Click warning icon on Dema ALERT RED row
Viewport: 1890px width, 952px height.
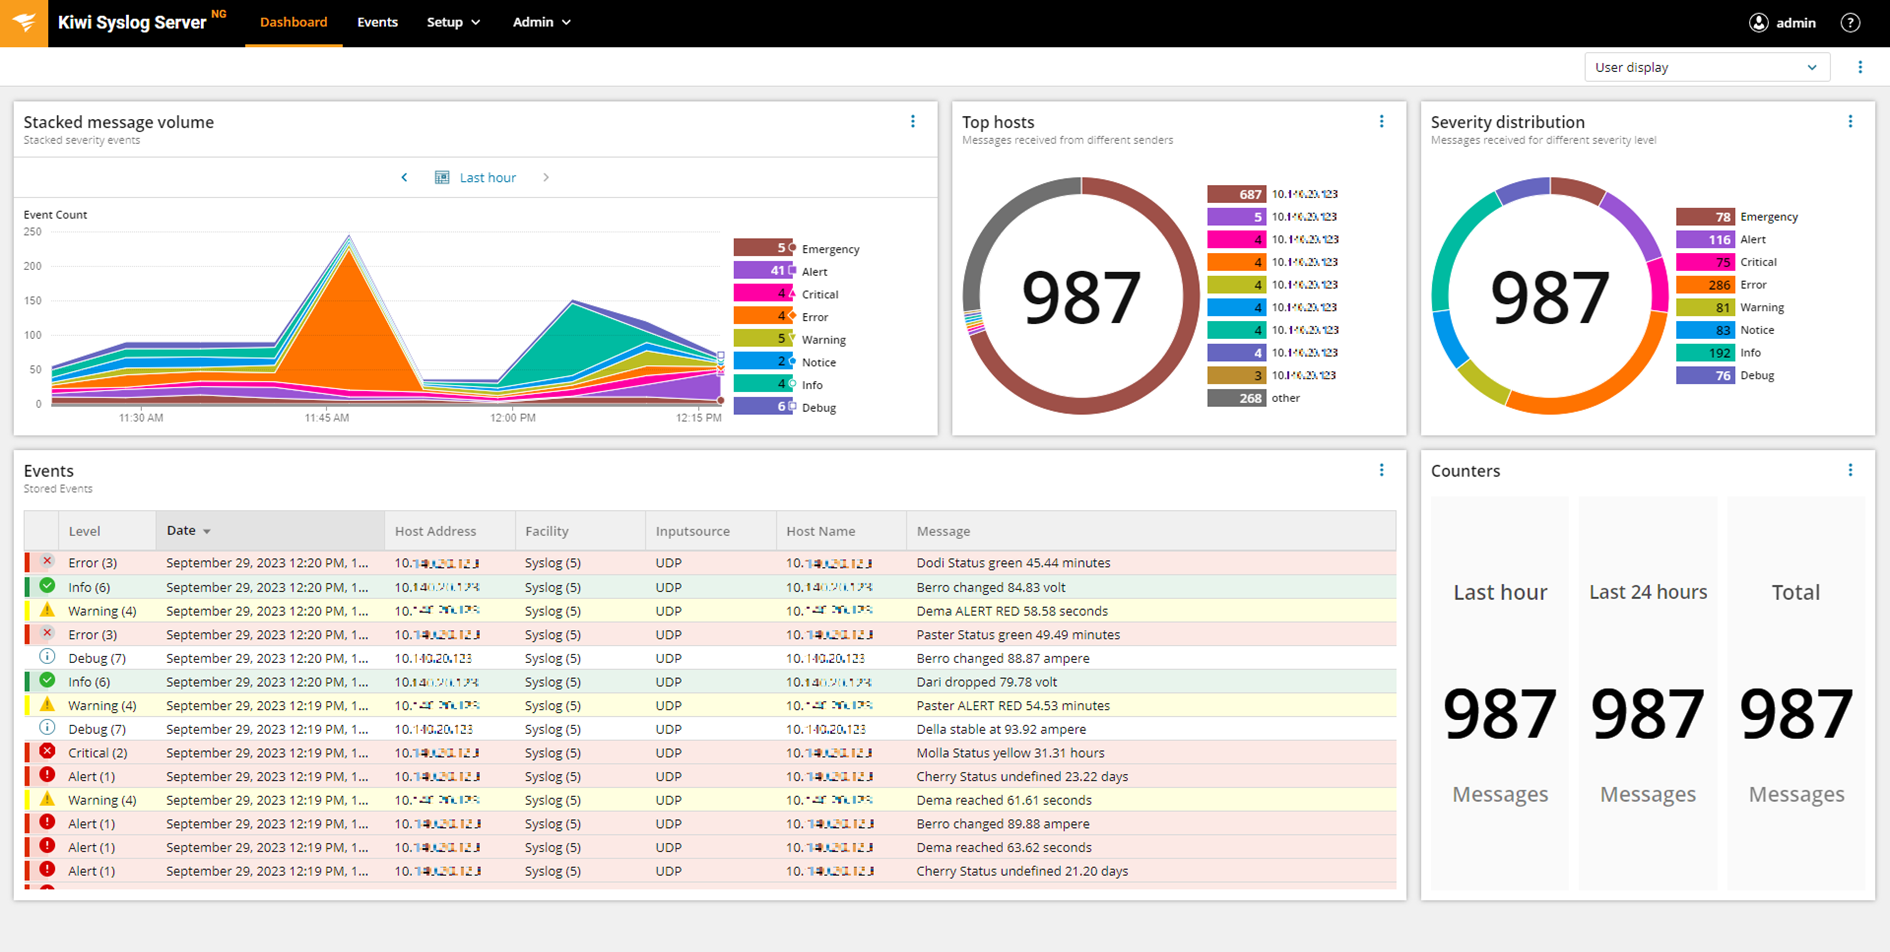coord(47,610)
